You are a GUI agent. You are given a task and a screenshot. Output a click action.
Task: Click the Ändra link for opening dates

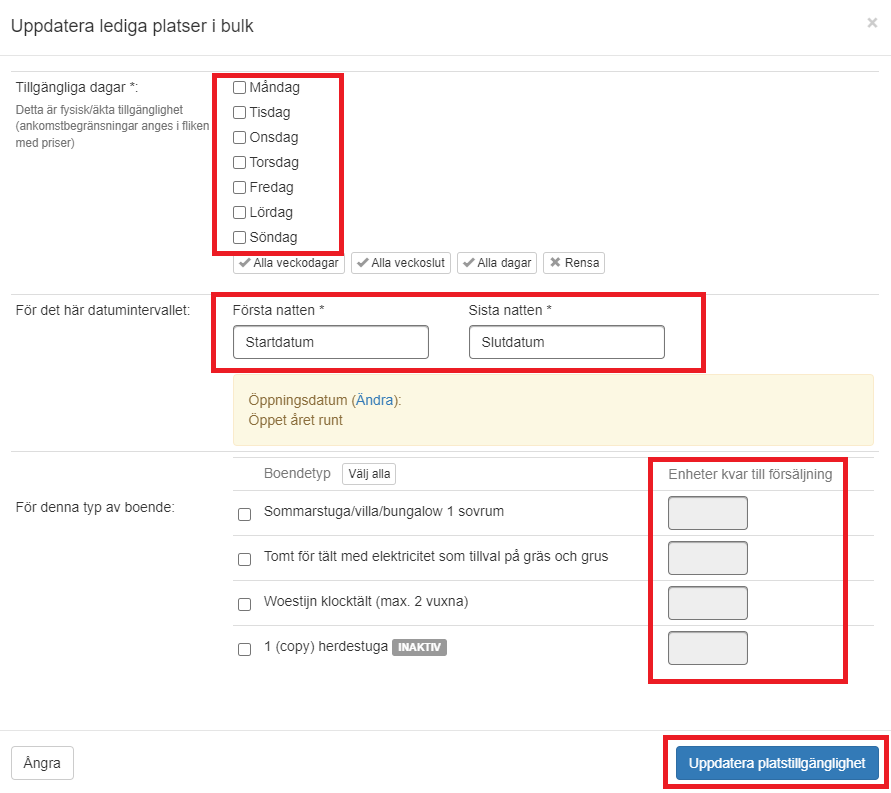pos(376,400)
